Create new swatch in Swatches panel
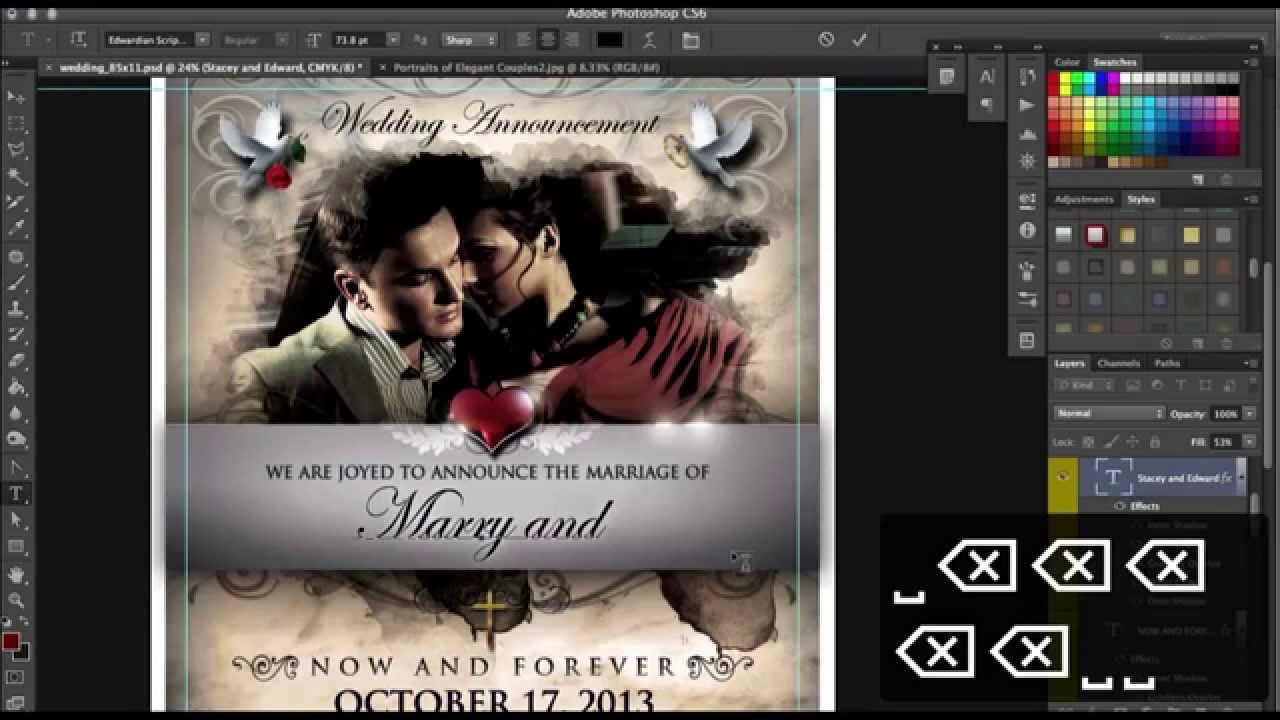The image size is (1280, 720). [1198, 179]
